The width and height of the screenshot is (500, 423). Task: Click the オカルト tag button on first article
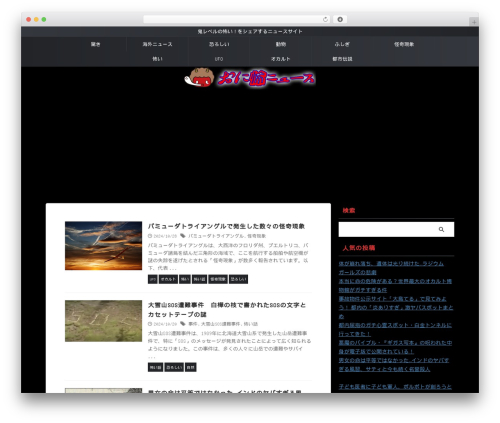[168, 279]
